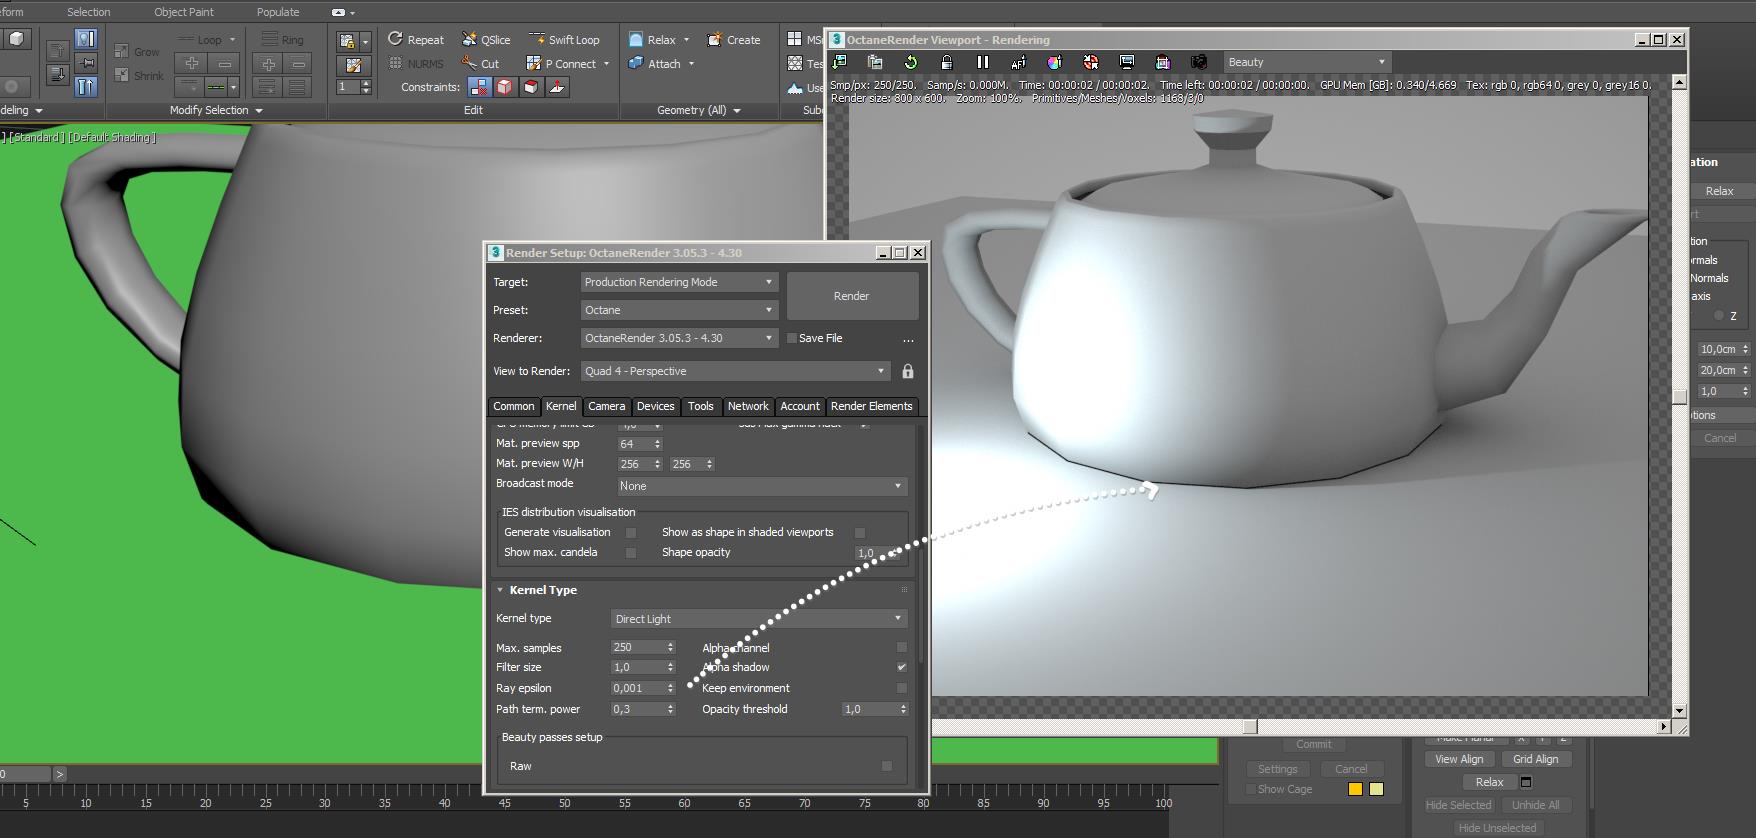Toggle the viewport lock icon in Octane viewport
1756x838 pixels.
pos(946,62)
